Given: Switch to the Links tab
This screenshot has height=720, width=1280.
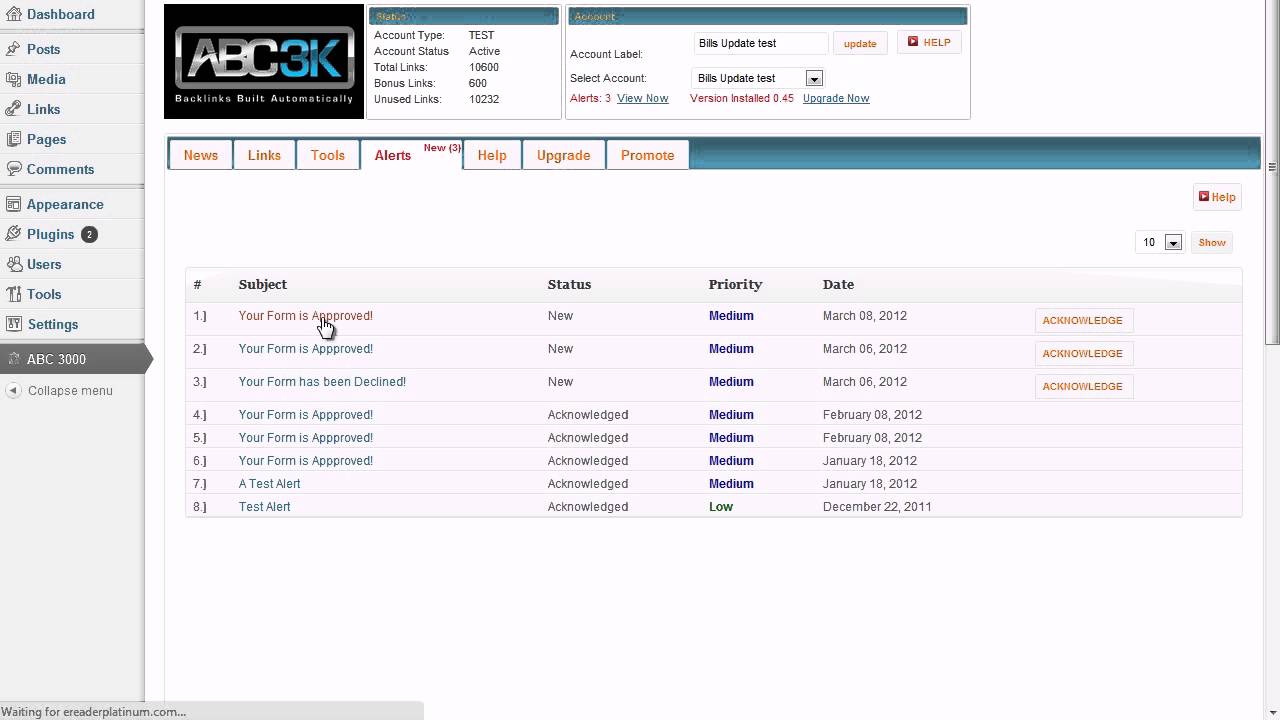Looking at the screenshot, I should coord(264,155).
